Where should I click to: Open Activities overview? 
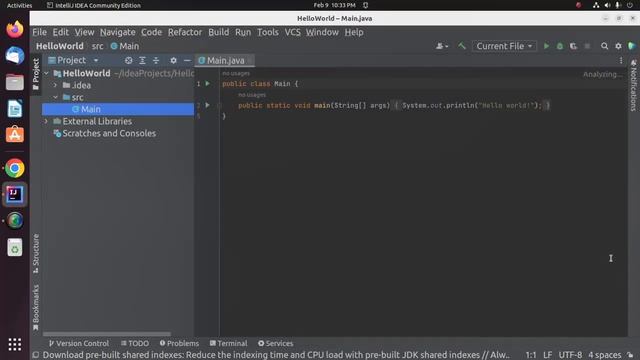[x=19, y=5]
